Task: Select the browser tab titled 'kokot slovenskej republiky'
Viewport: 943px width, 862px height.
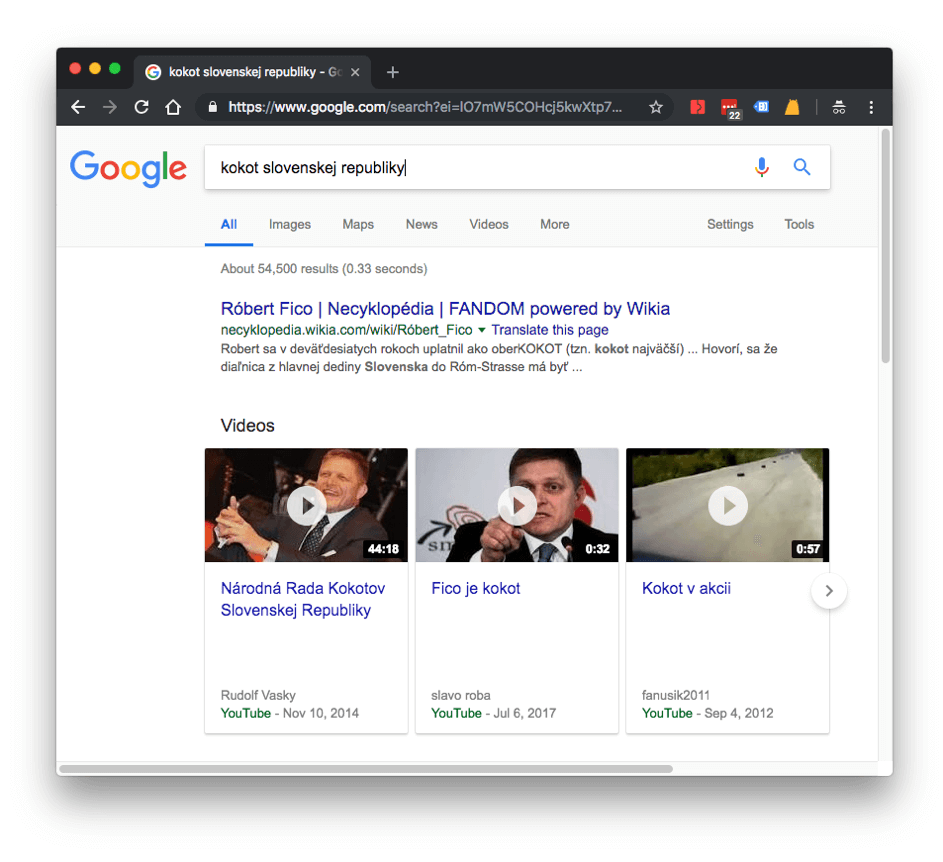Action: coord(252,72)
